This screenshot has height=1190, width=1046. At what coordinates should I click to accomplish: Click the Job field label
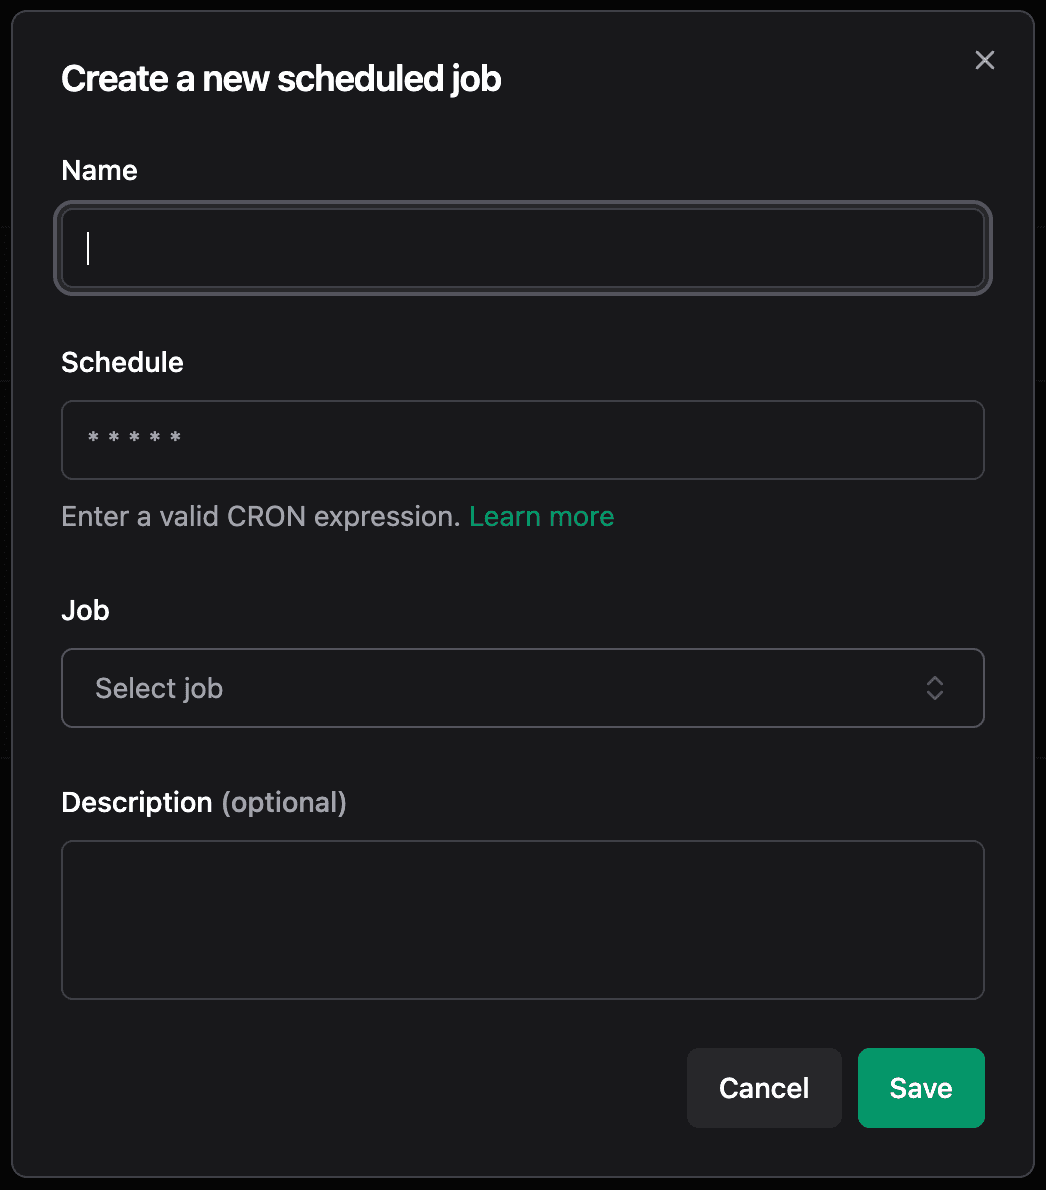click(85, 611)
